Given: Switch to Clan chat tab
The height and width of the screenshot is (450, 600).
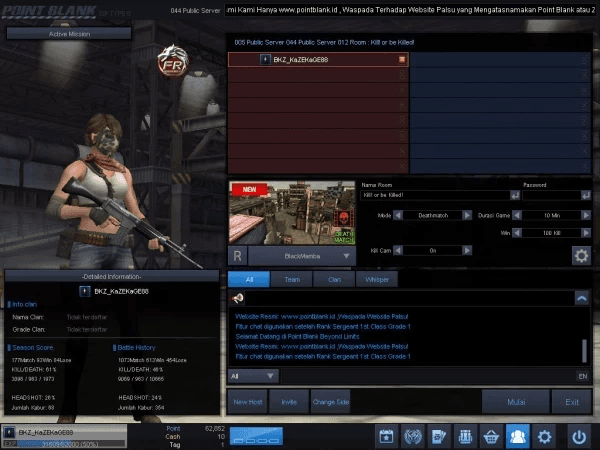Looking at the screenshot, I should pyautogui.click(x=334, y=279).
